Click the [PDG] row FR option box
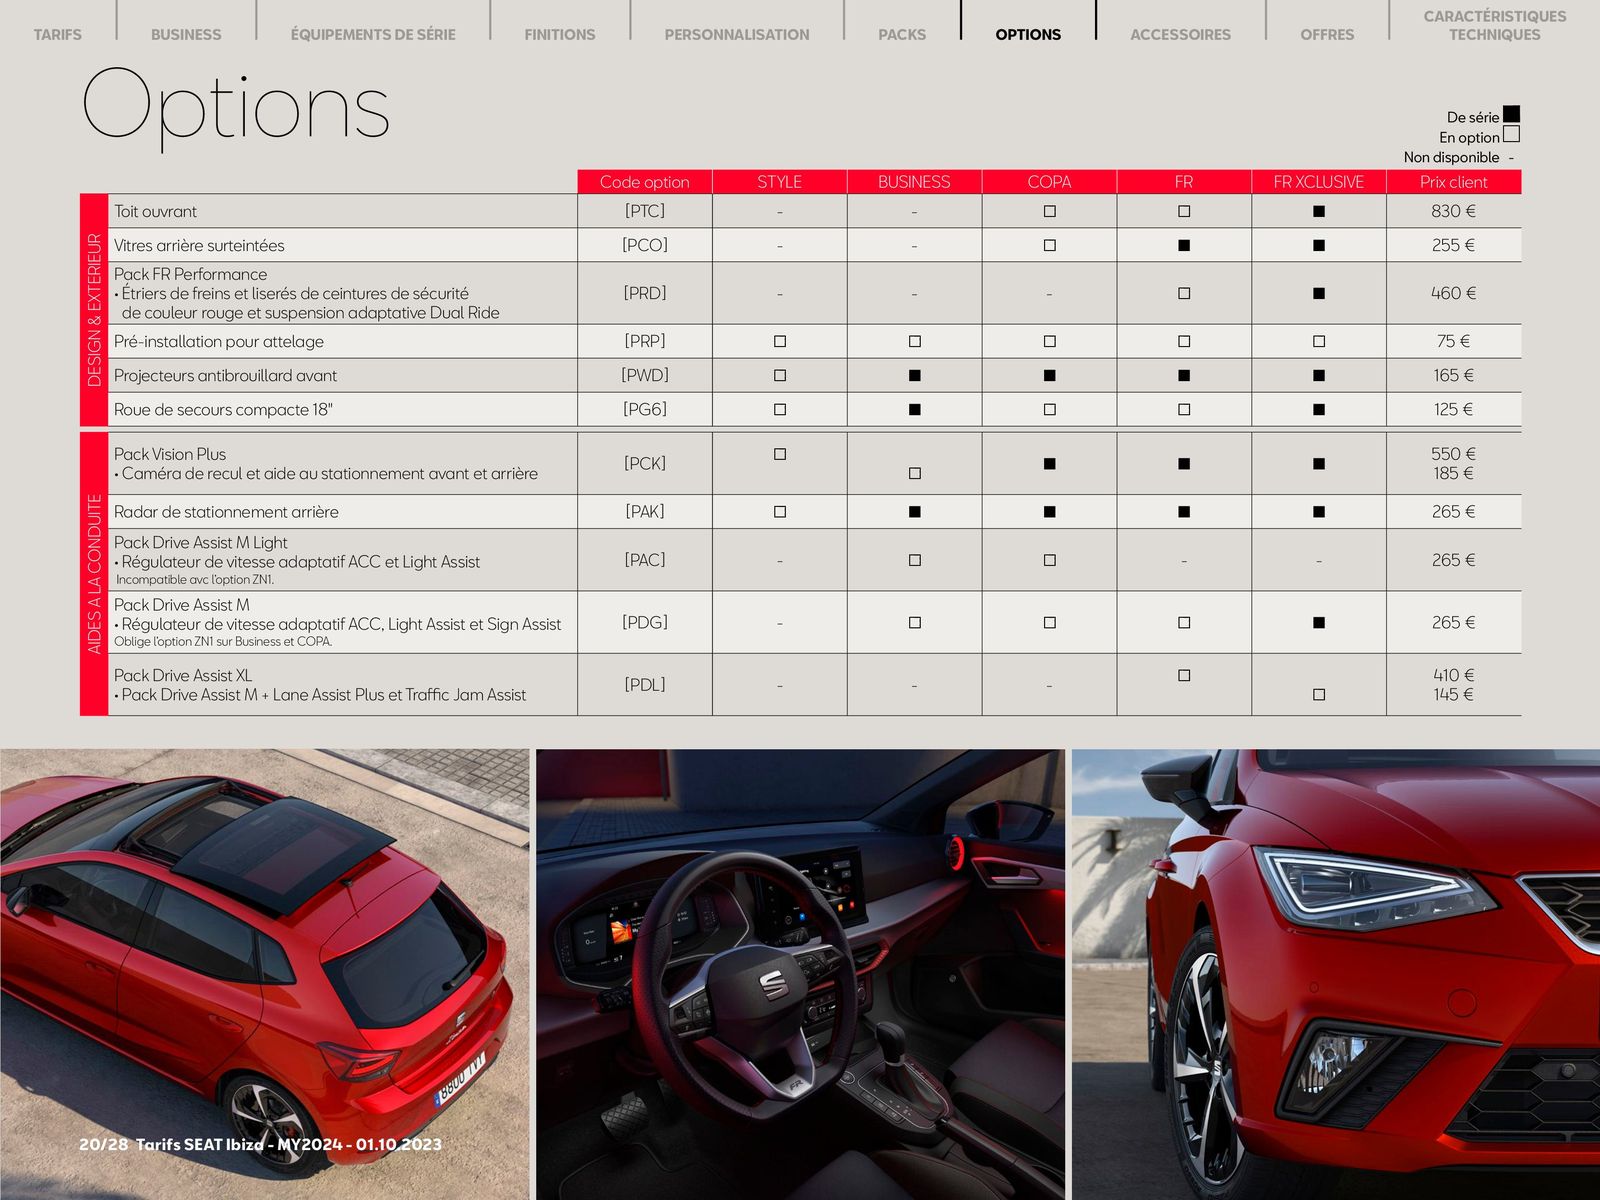This screenshot has height=1200, width=1600. pyautogui.click(x=1184, y=622)
